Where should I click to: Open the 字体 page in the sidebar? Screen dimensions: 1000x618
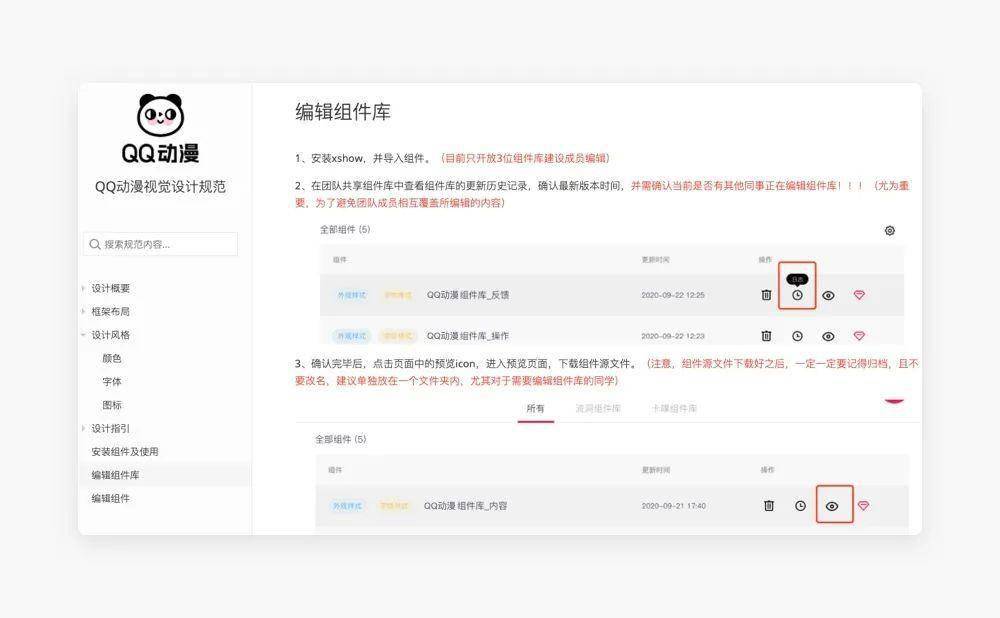tap(112, 381)
